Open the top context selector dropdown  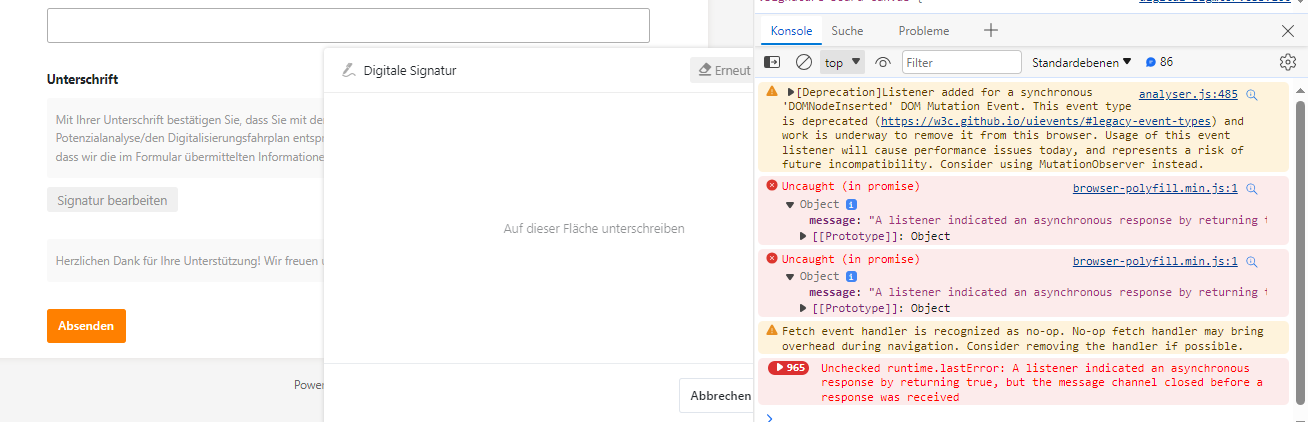click(x=842, y=62)
